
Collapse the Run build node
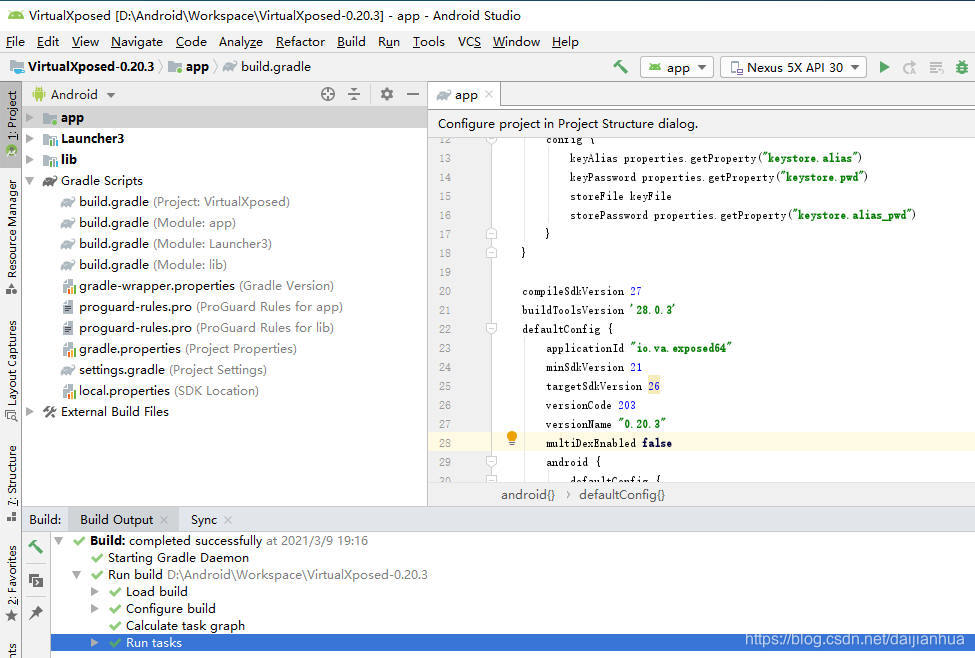pyautogui.click(x=76, y=575)
